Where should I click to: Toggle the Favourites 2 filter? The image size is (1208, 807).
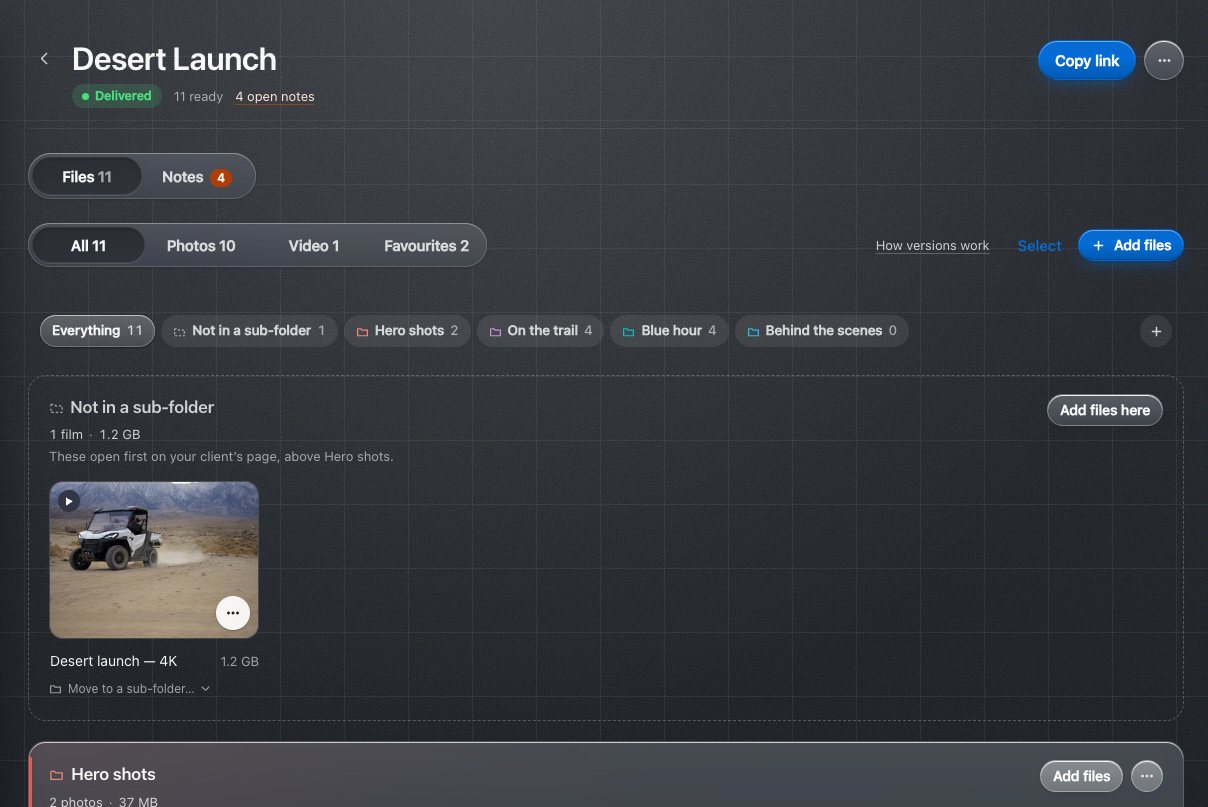point(426,246)
